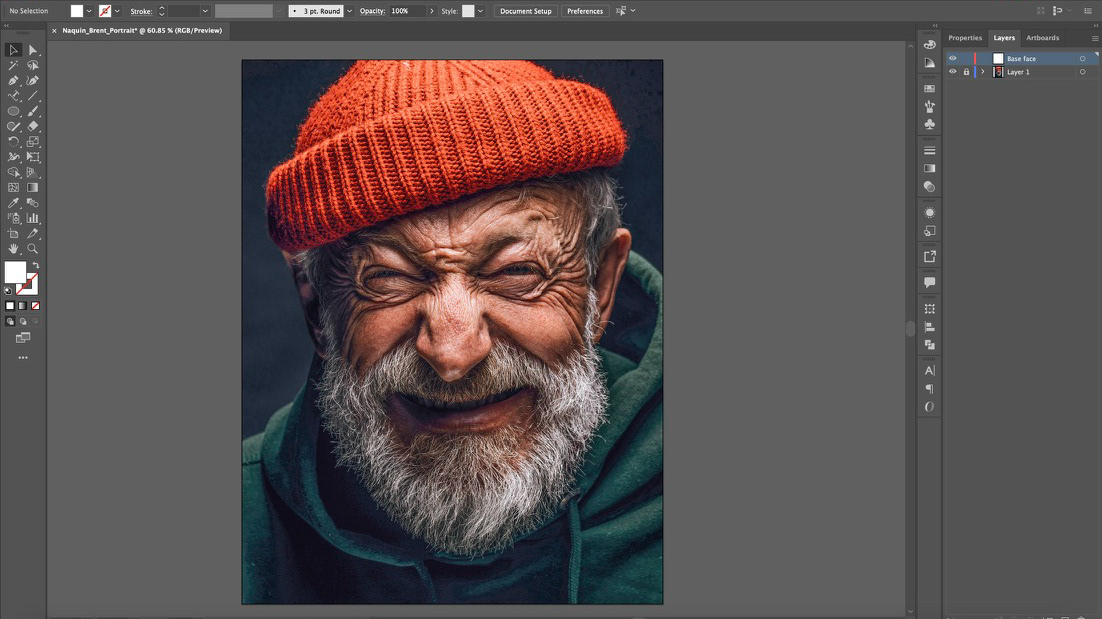Select the Magic Wand tool
1102x619 pixels.
coord(13,65)
